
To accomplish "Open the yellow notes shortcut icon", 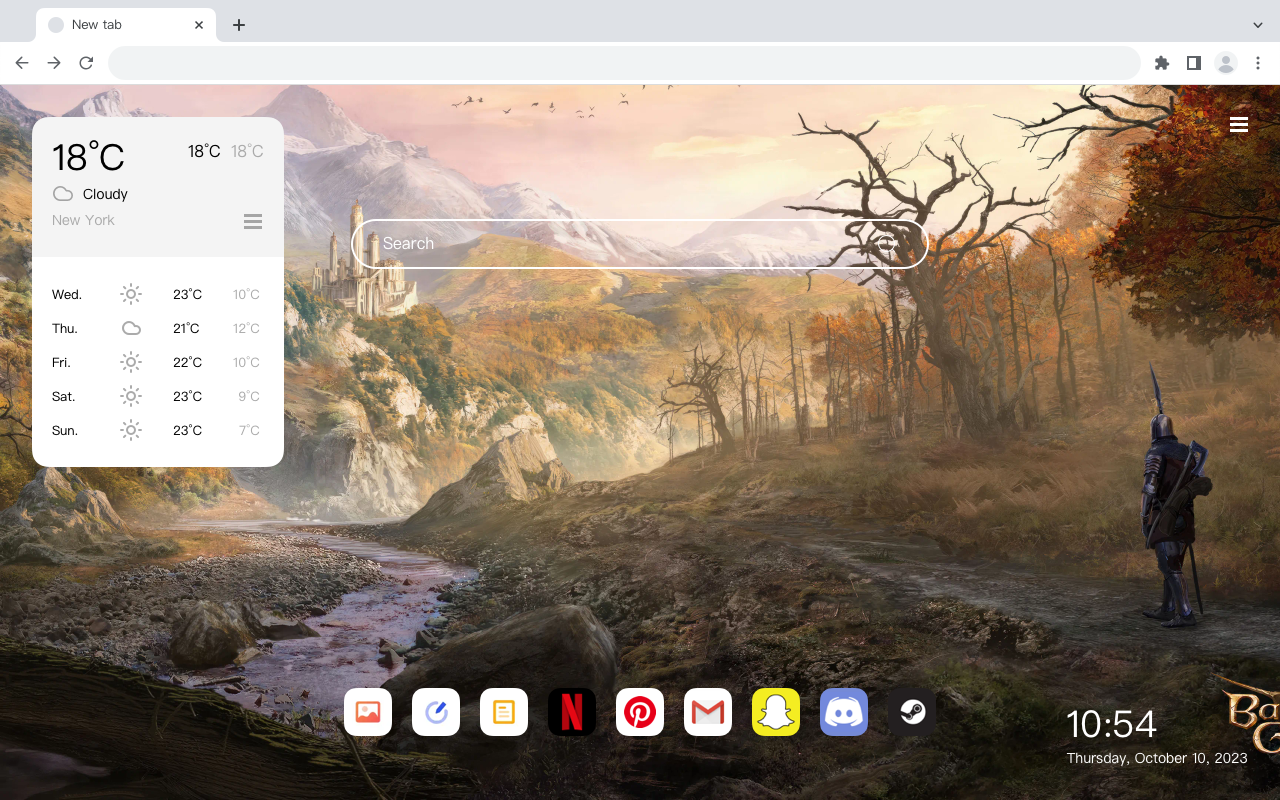I will 504,712.
